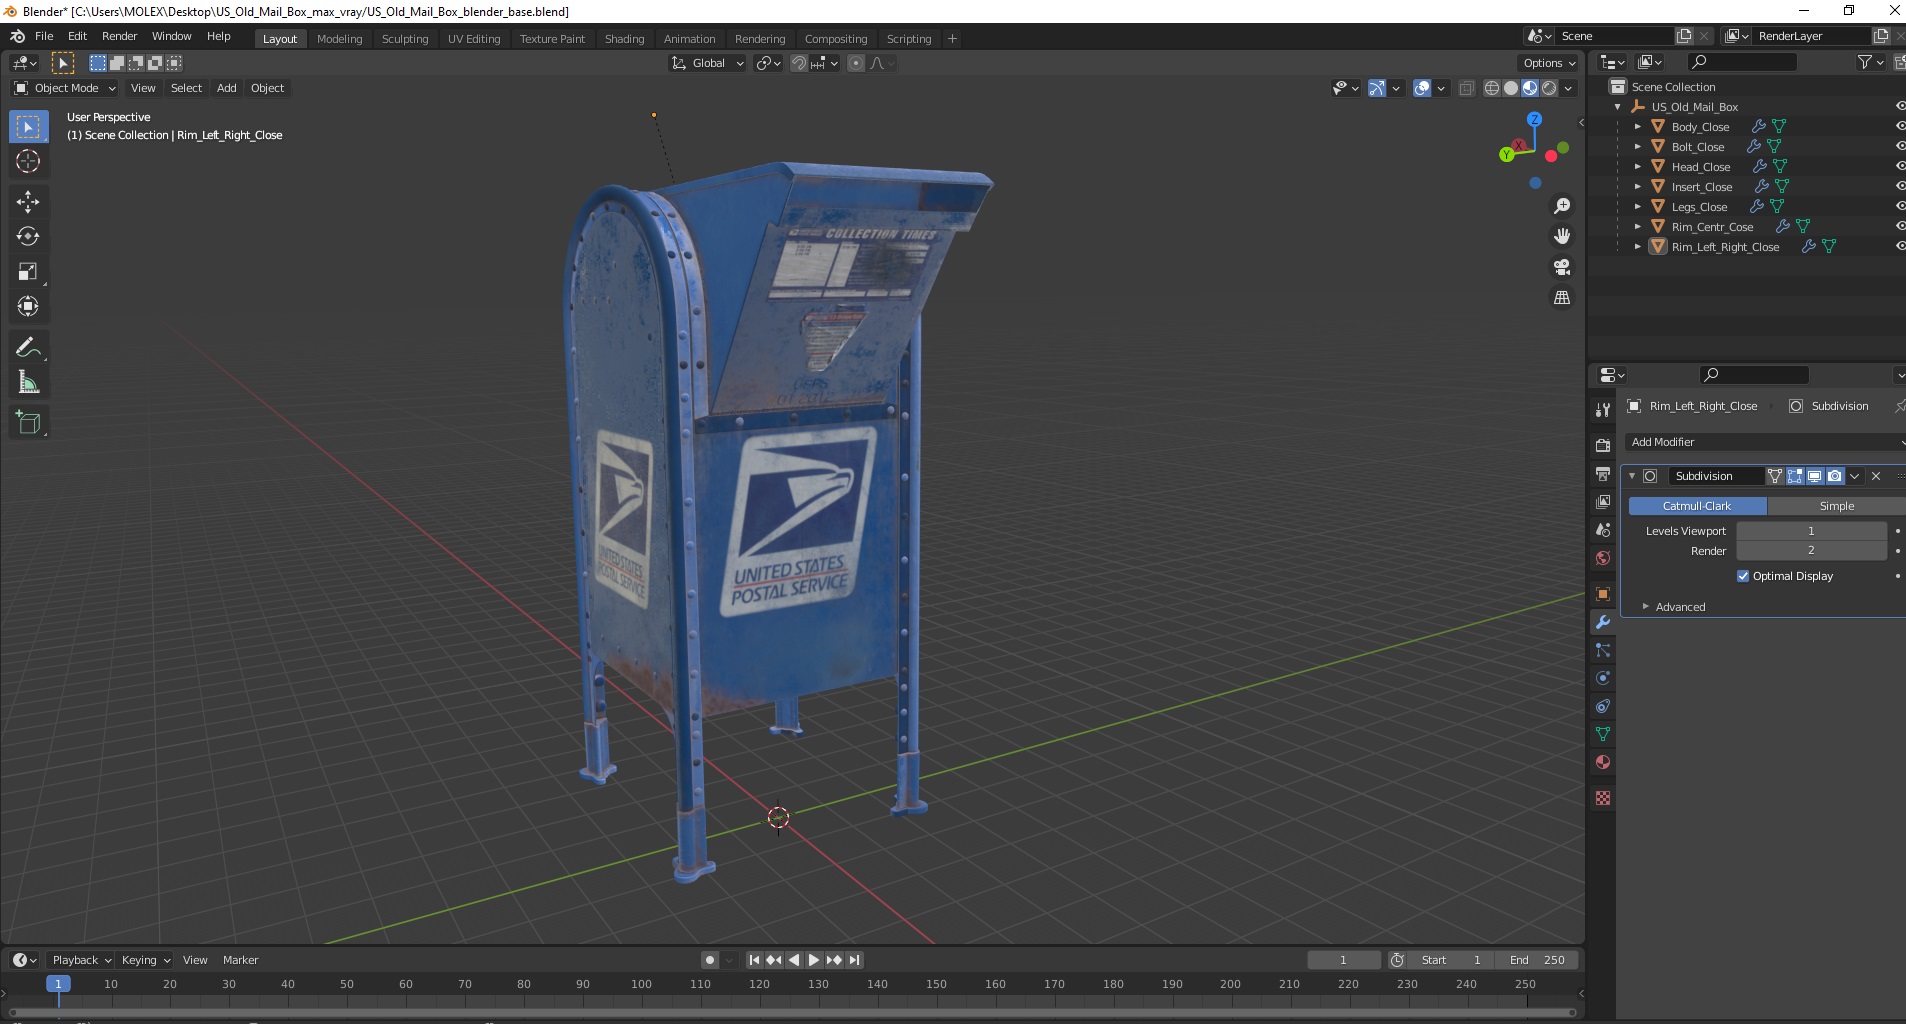Open the Keying dropdown

[x=145, y=960]
